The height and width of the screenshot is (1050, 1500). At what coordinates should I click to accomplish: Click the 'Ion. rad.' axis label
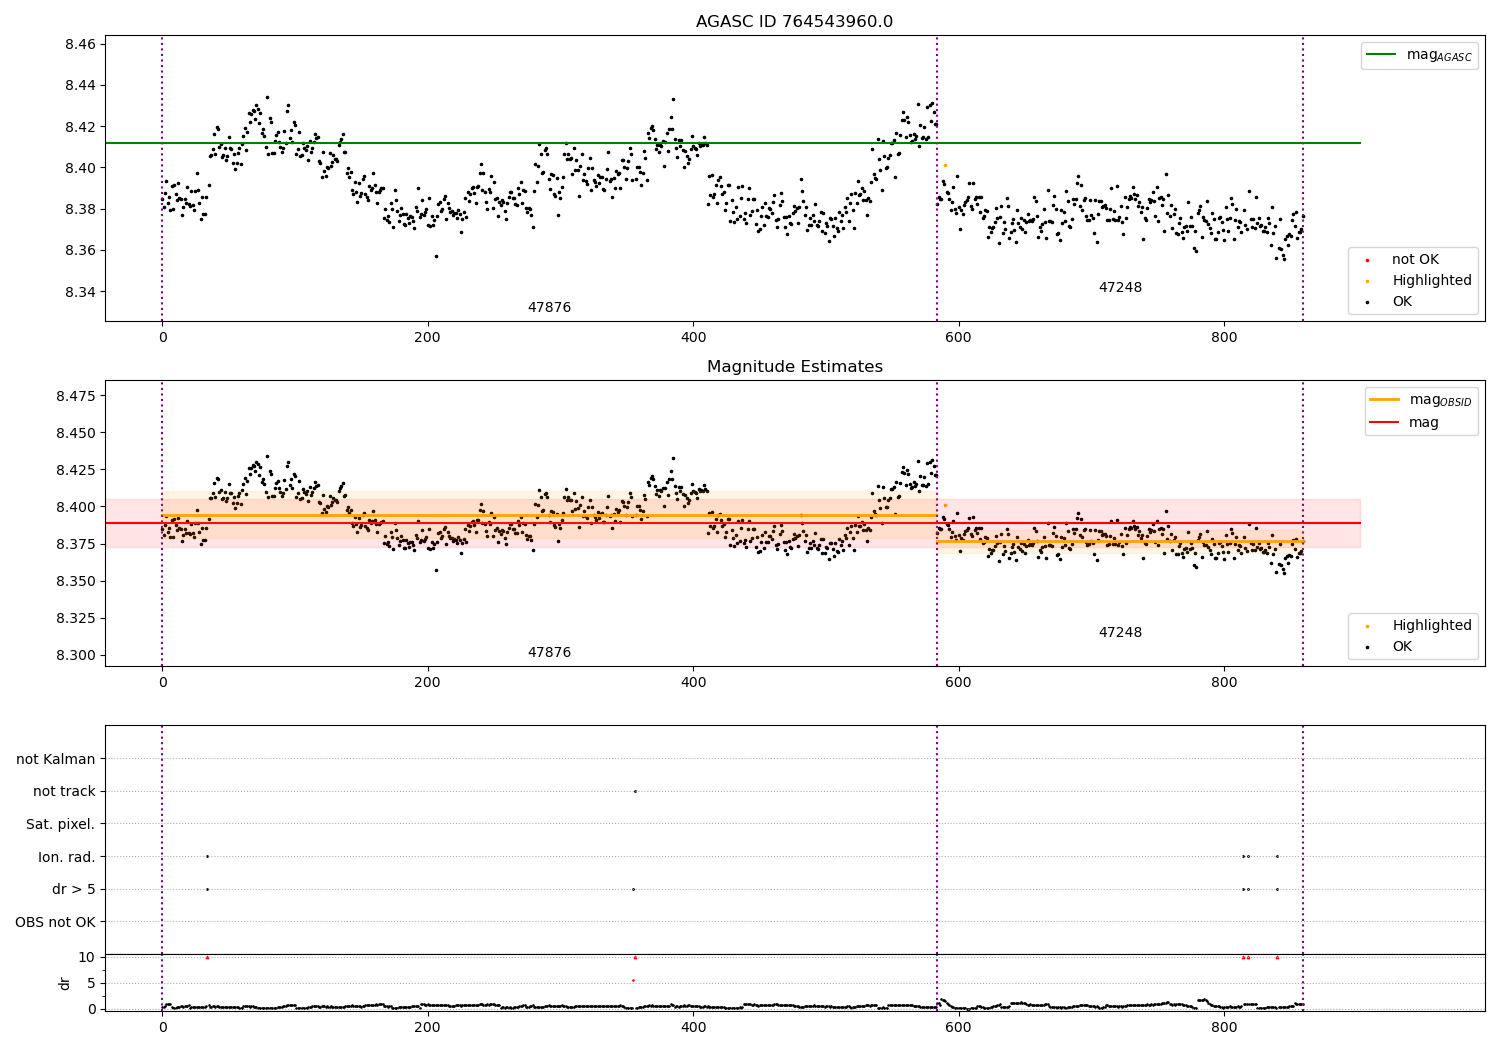(x=67, y=857)
